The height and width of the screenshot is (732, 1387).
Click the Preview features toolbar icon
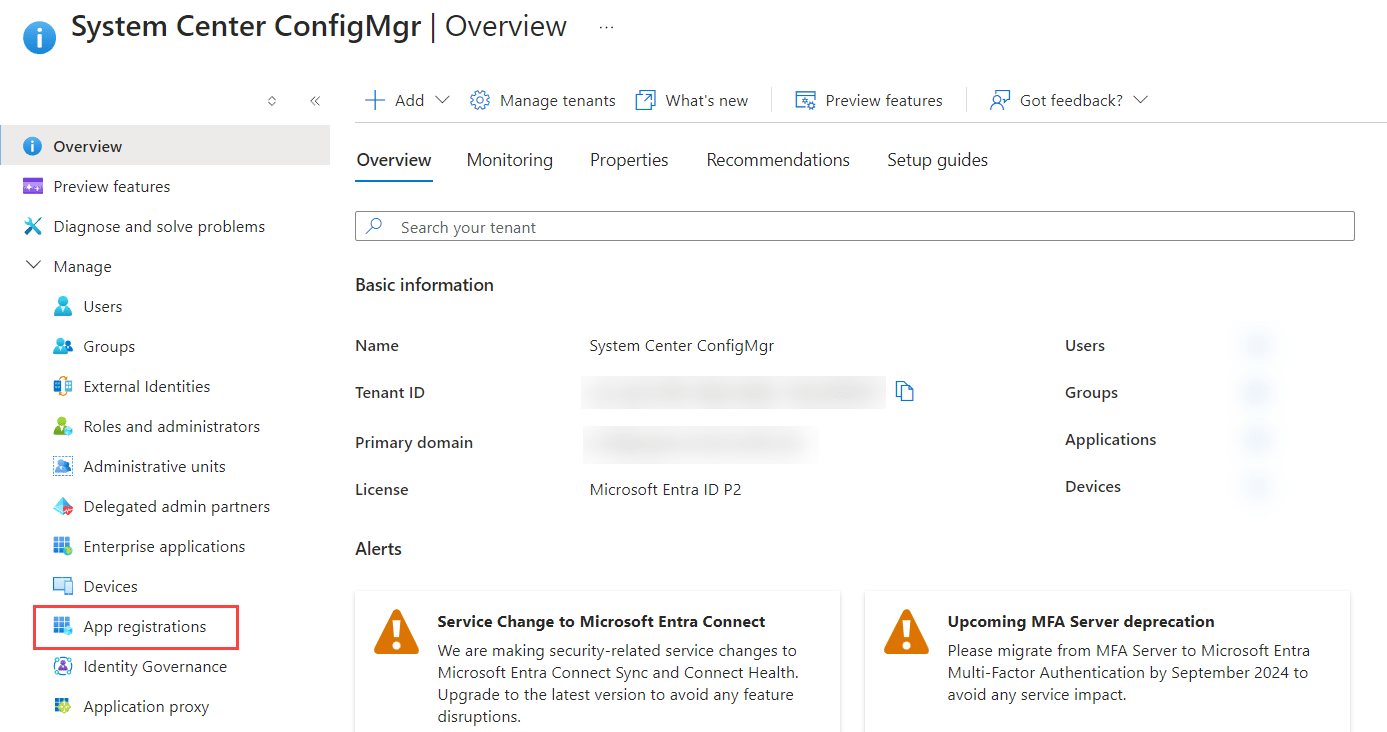tap(805, 100)
